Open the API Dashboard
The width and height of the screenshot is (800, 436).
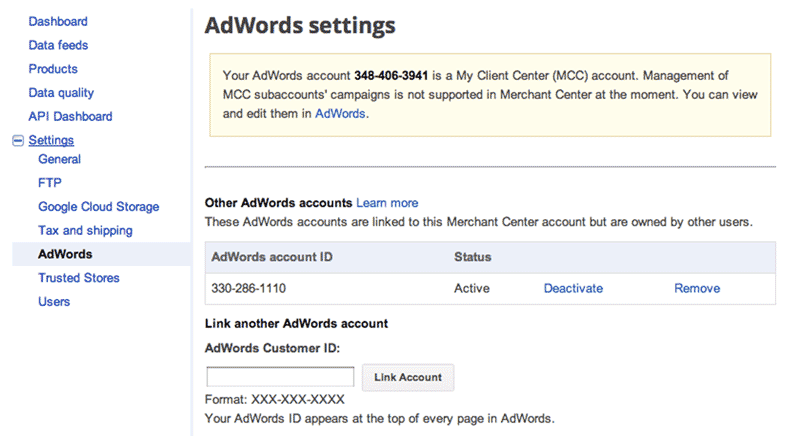70,116
